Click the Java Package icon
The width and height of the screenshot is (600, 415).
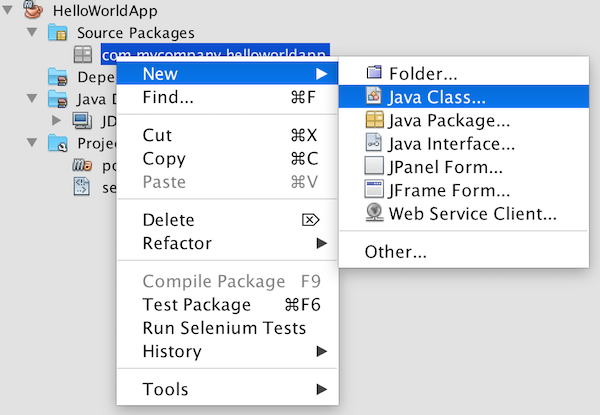374,120
